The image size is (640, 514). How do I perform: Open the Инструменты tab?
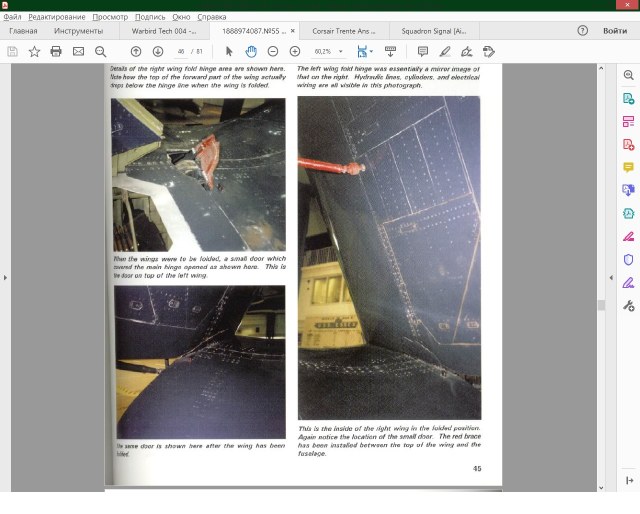pyautogui.click(x=79, y=31)
